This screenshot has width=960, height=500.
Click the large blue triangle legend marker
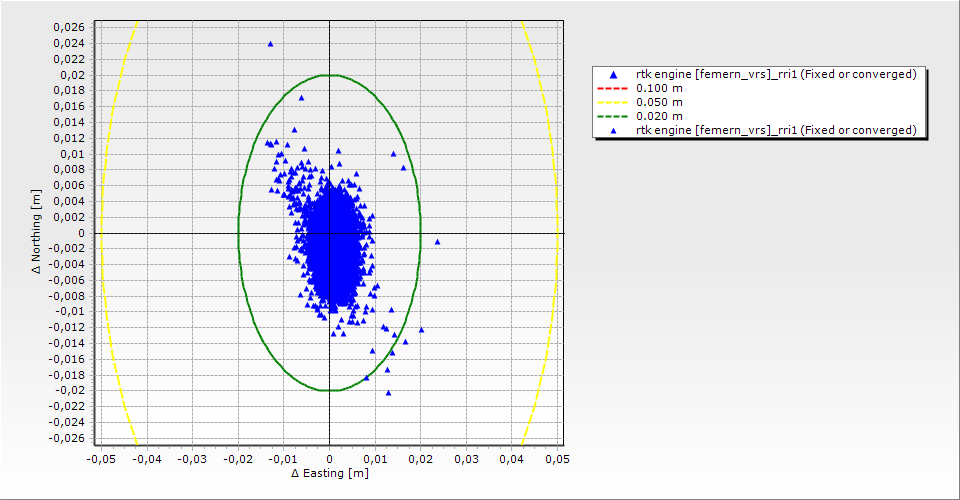pyautogui.click(x=613, y=75)
